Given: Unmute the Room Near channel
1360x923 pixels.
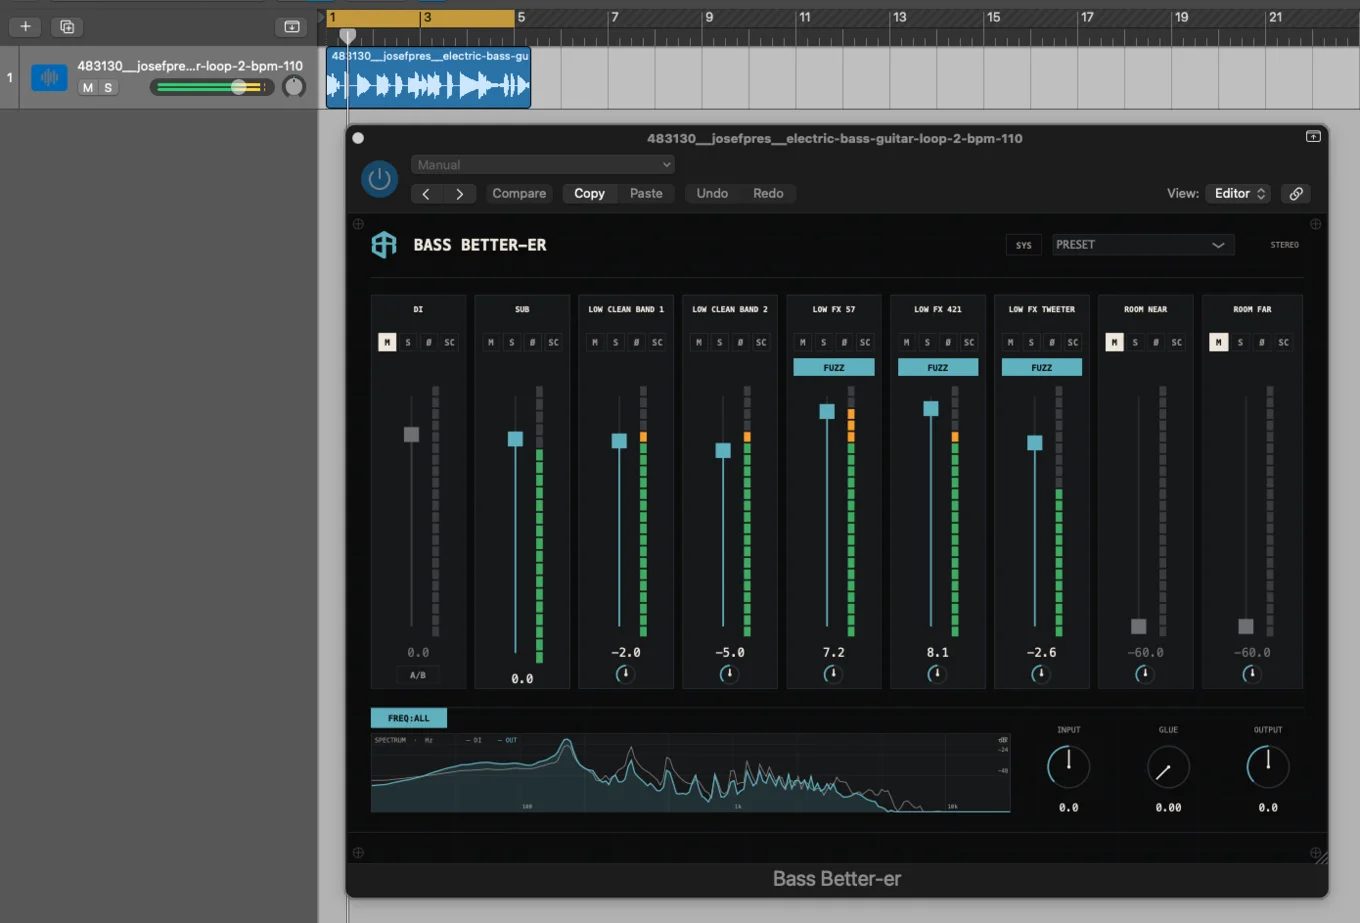Looking at the screenshot, I should click(1114, 342).
